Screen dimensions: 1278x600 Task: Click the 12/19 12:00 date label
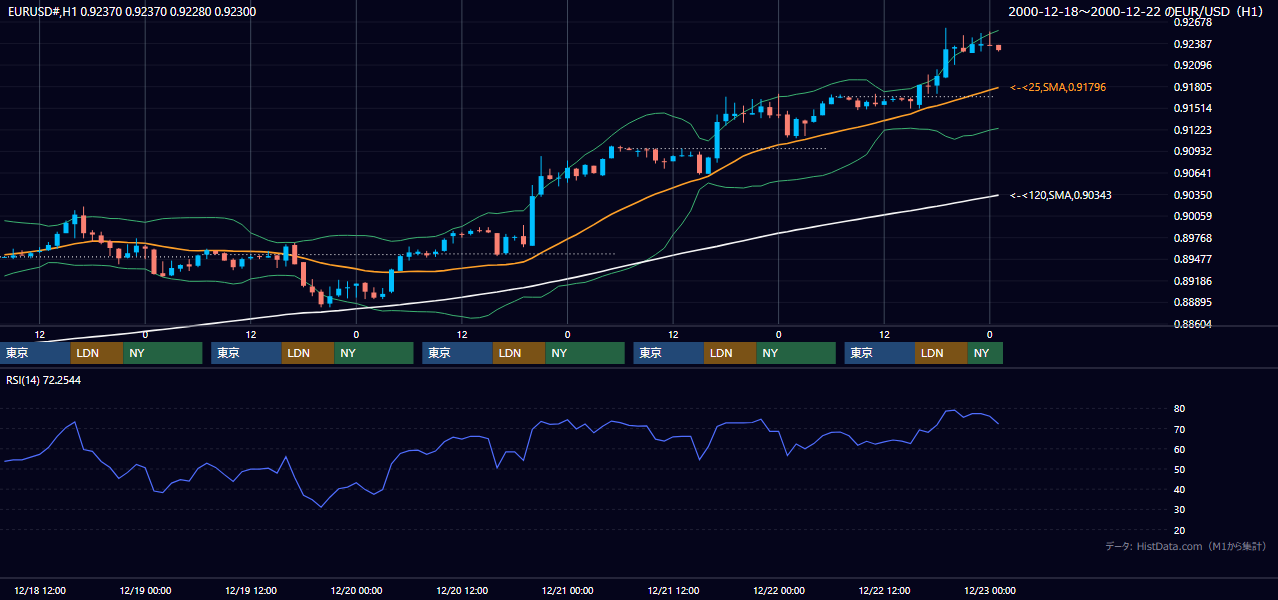click(x=251, y=590)
